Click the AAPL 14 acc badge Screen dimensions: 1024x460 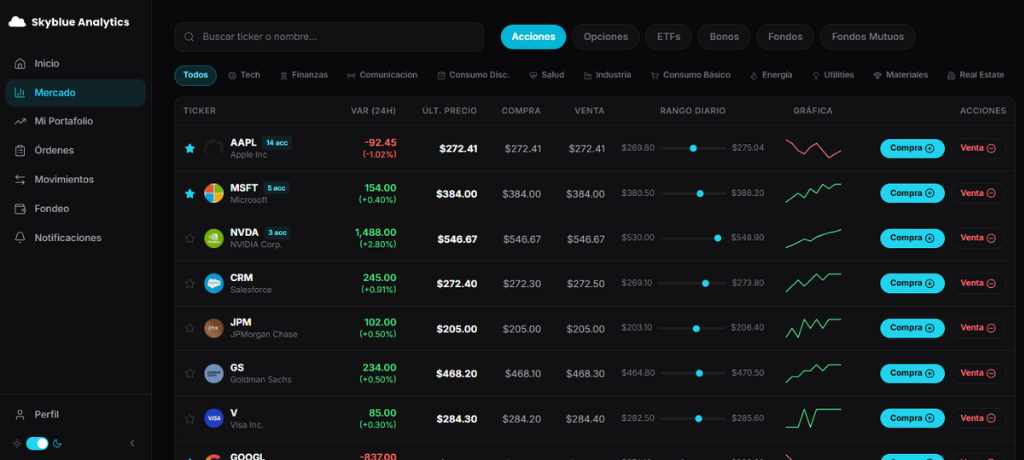(276, 143)
